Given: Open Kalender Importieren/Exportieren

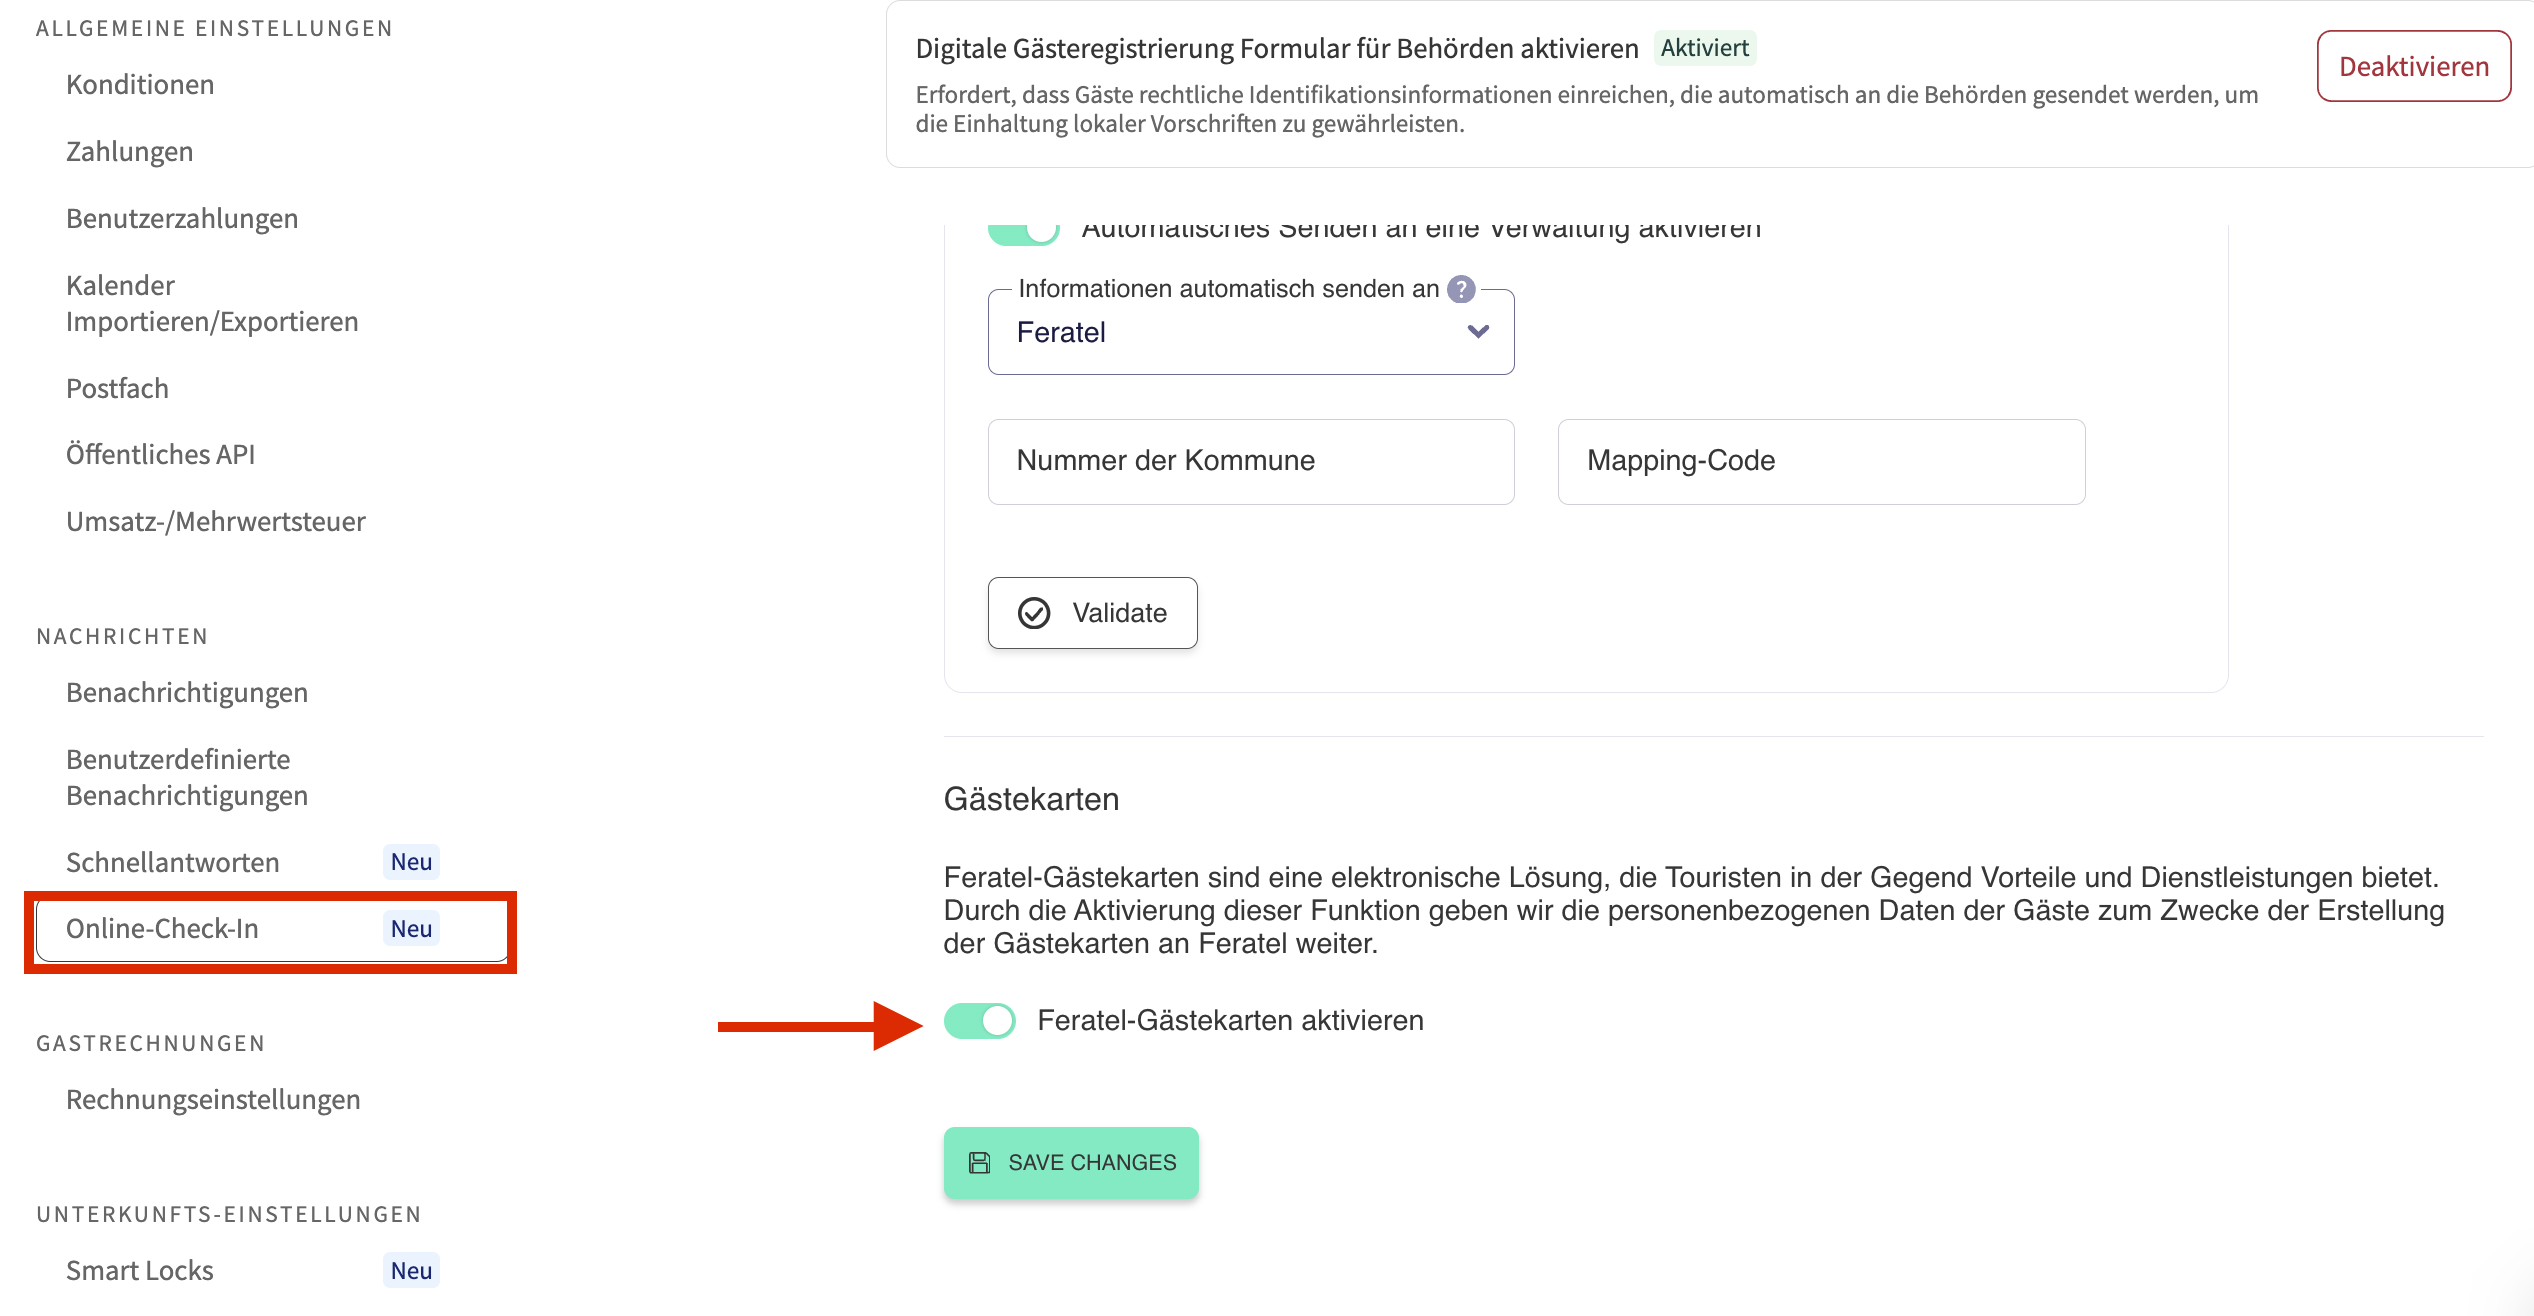Looking at the screenshot, I should tap(212, 304).
